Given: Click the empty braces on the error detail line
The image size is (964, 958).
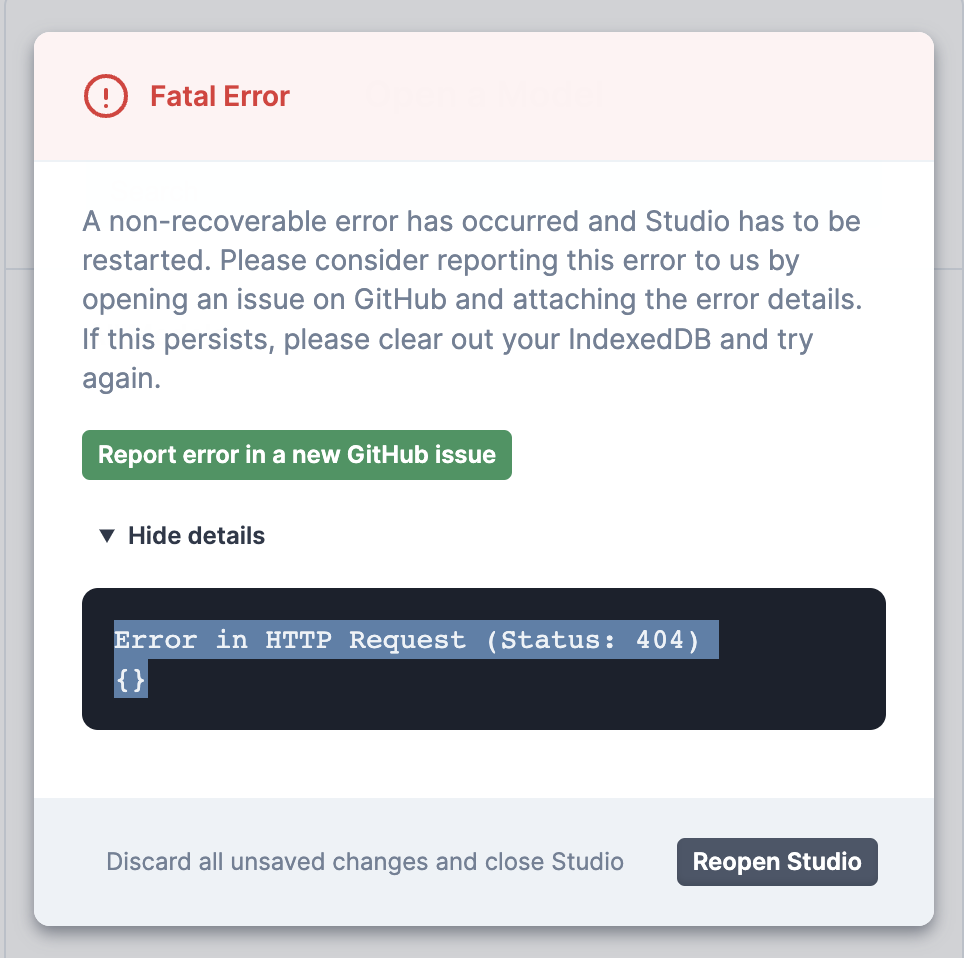Looking at the screenshot, I should pos(129,679).
